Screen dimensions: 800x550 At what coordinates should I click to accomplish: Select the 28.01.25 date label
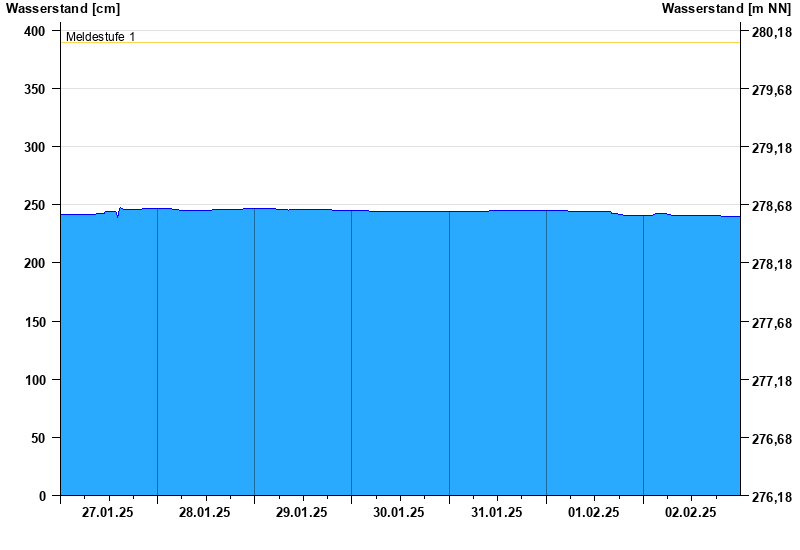[x=205, y=513]
